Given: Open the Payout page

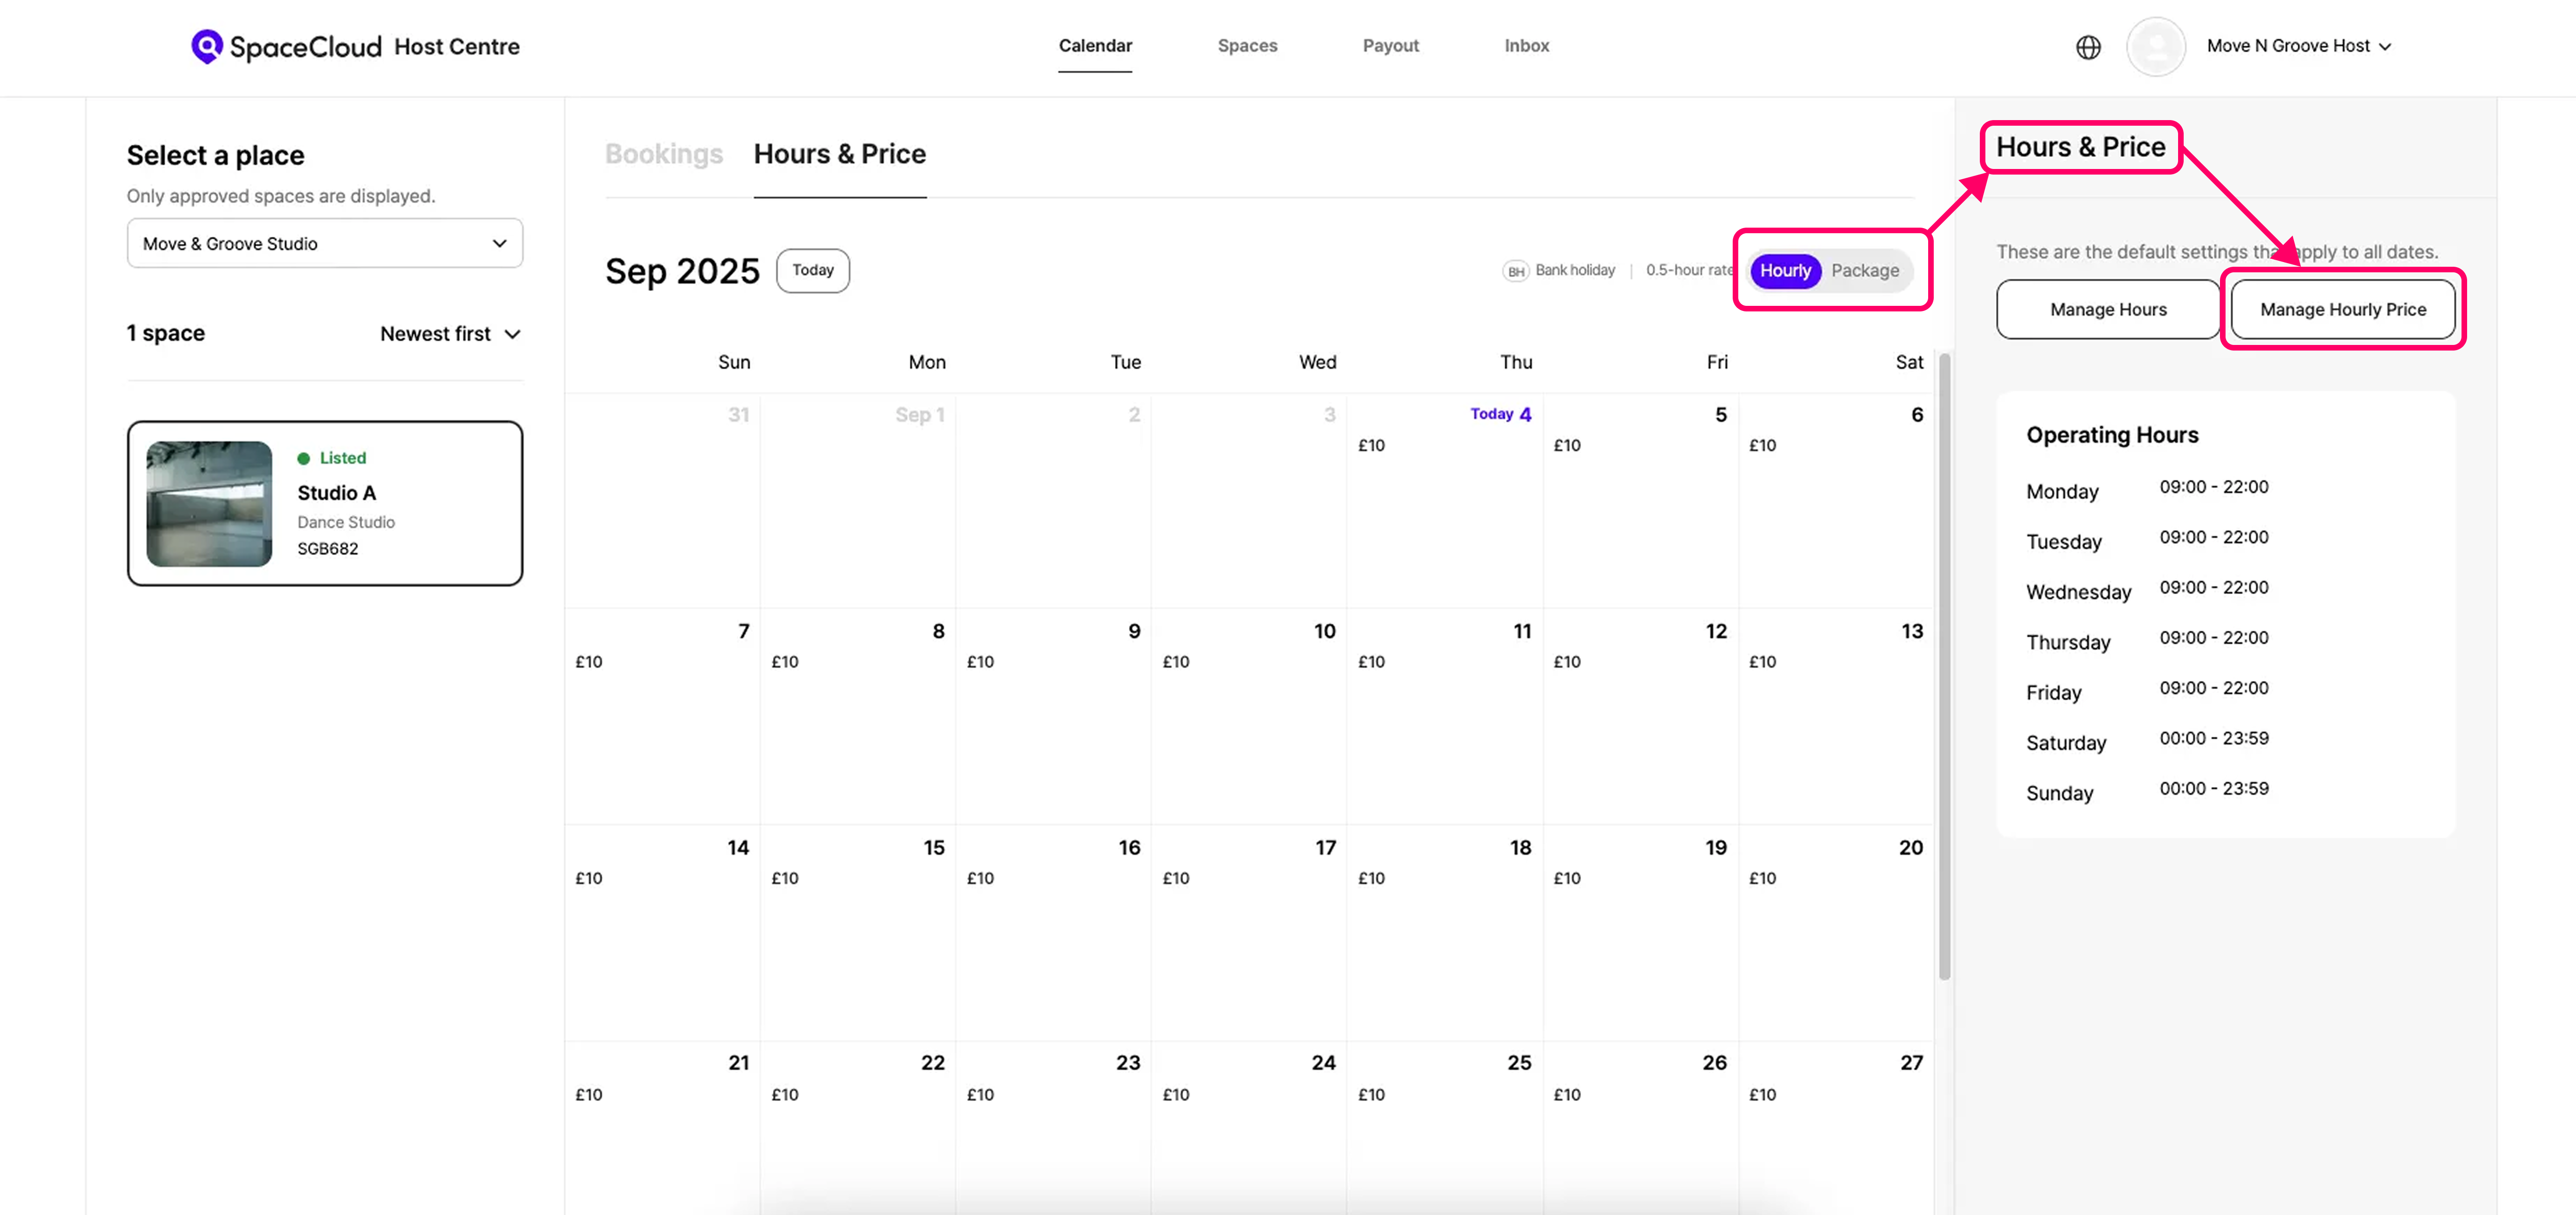Looking at the screenshot, I should 1390,46.
